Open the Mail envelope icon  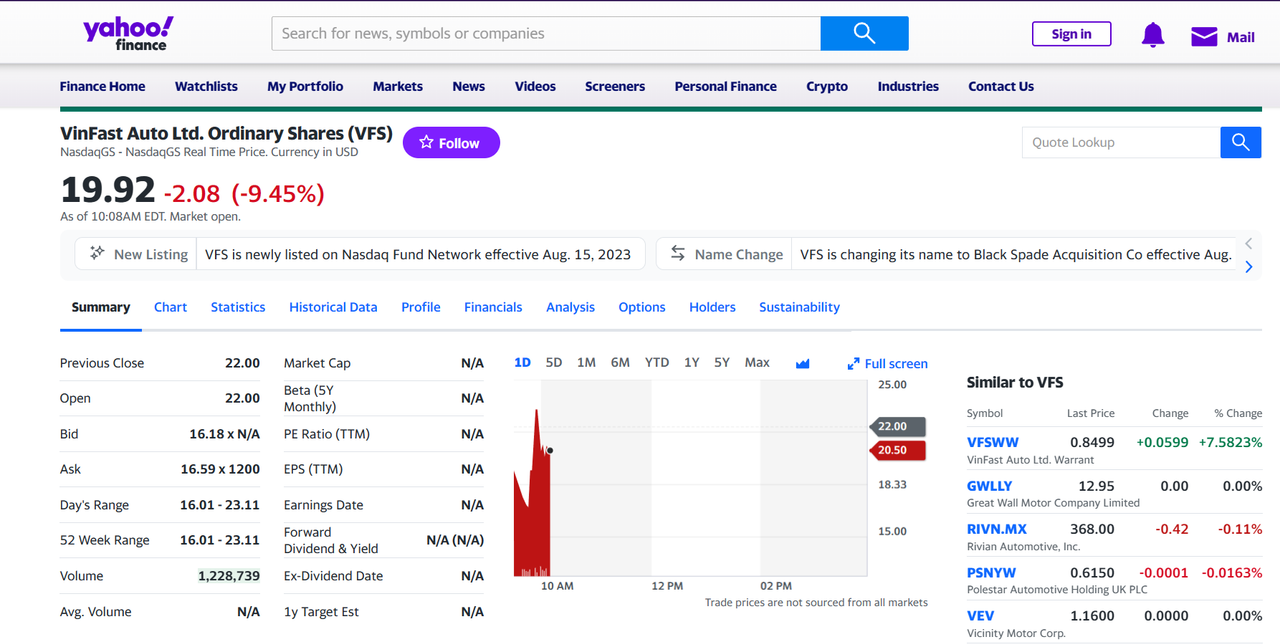coord(1204,37)
